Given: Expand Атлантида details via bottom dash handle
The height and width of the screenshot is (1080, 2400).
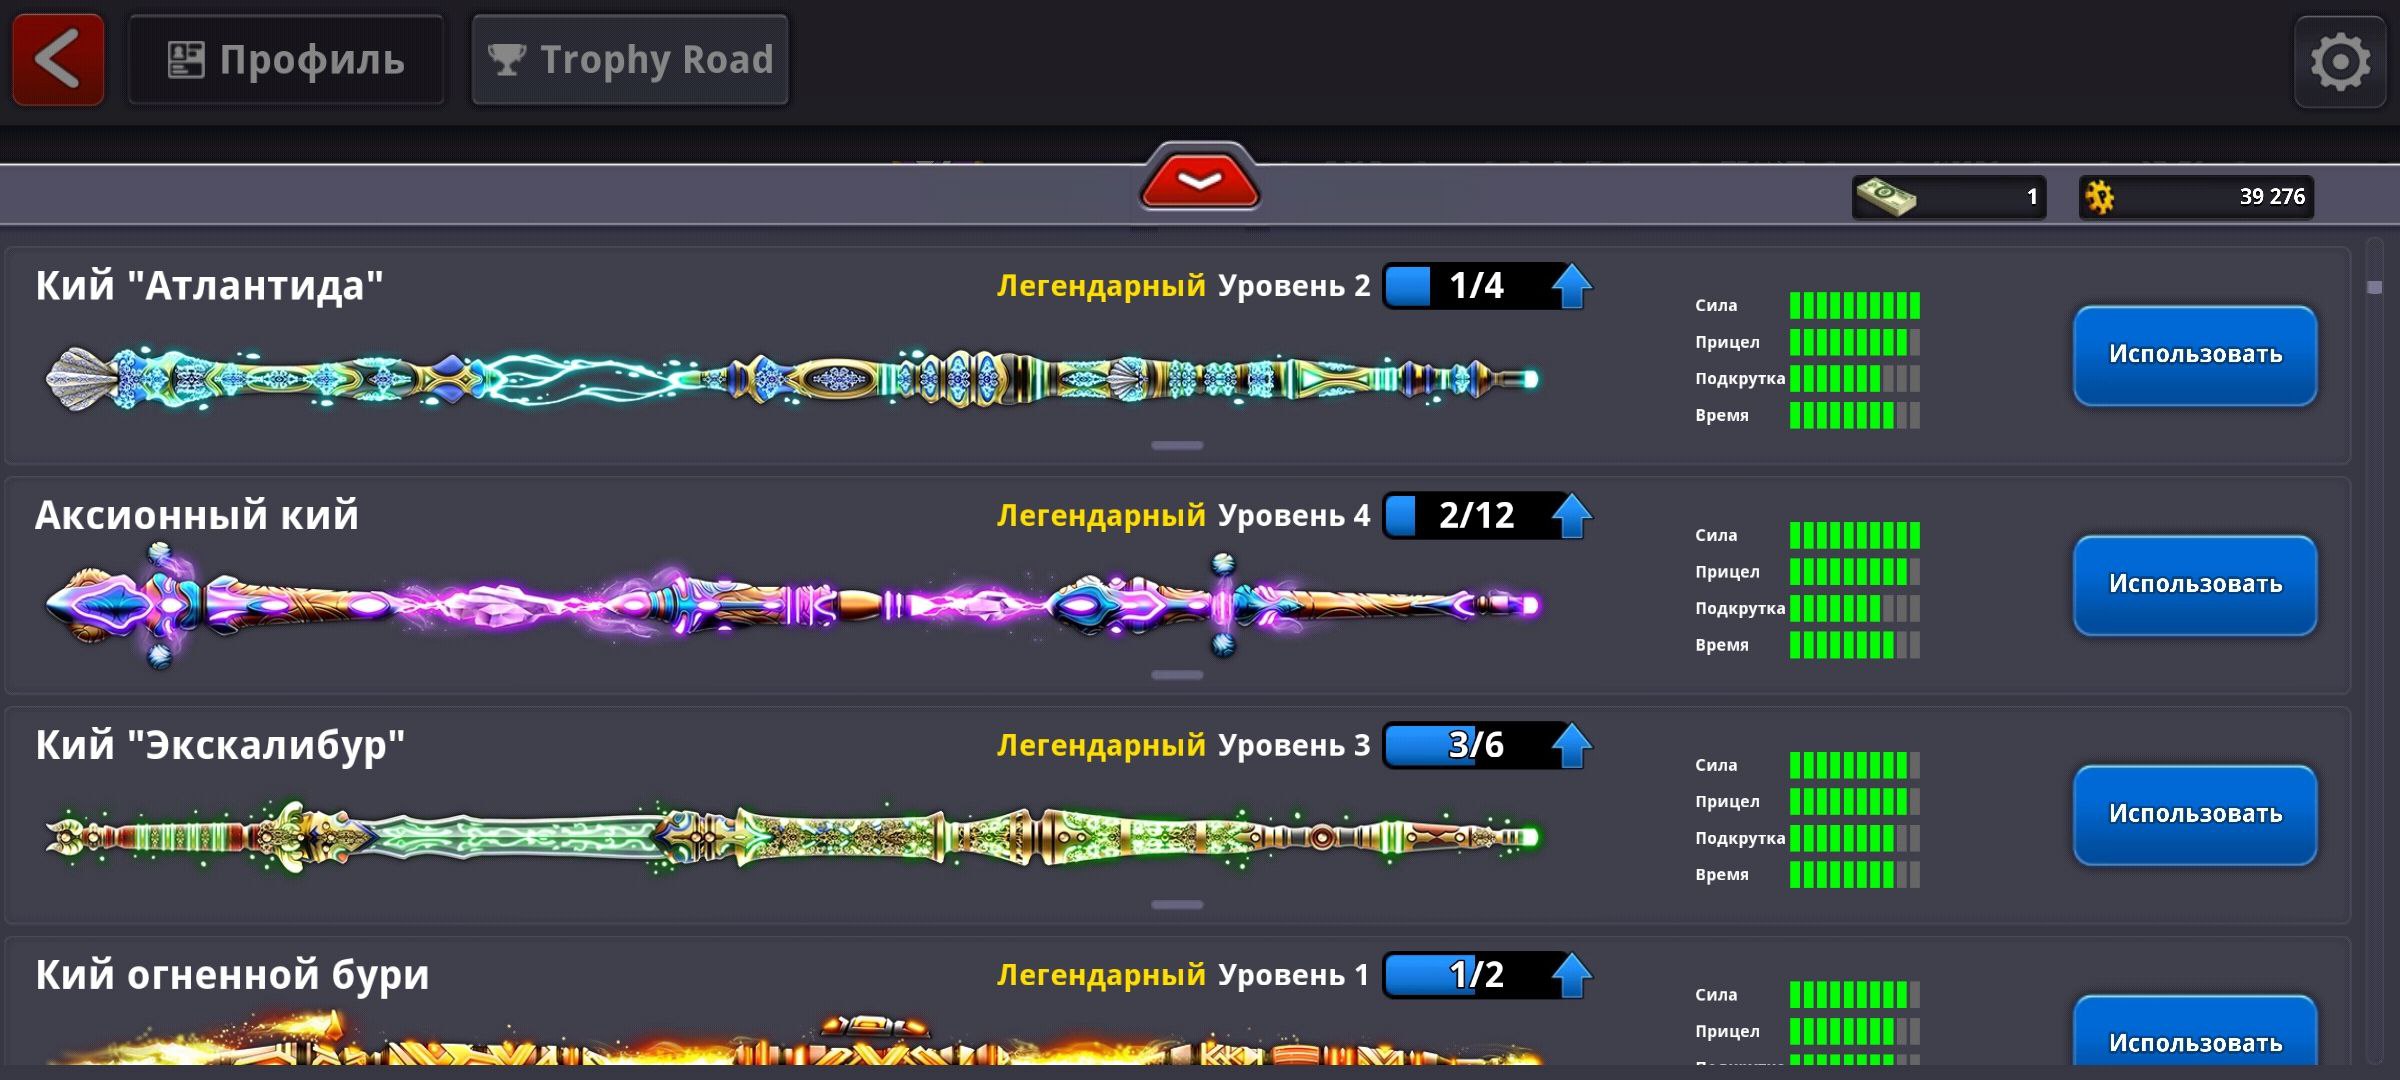Looking at the screenshot, I should [x=1177, y=445].
